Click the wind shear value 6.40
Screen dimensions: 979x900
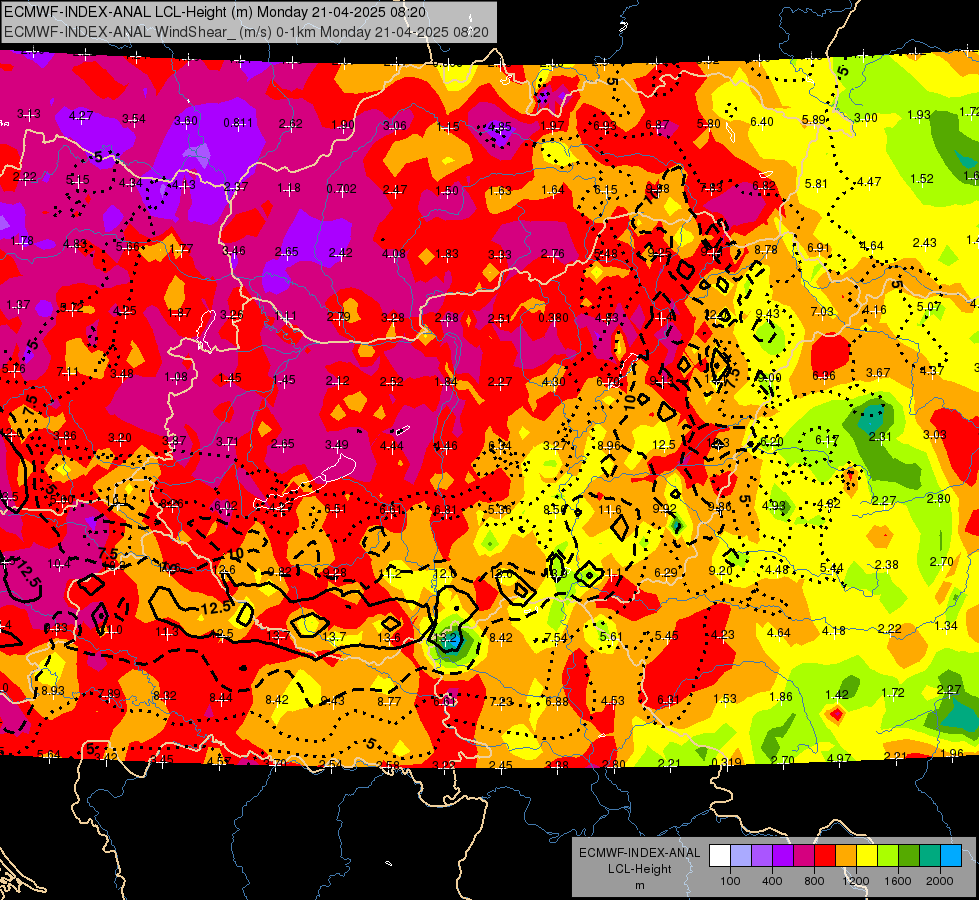pos(762,122)
